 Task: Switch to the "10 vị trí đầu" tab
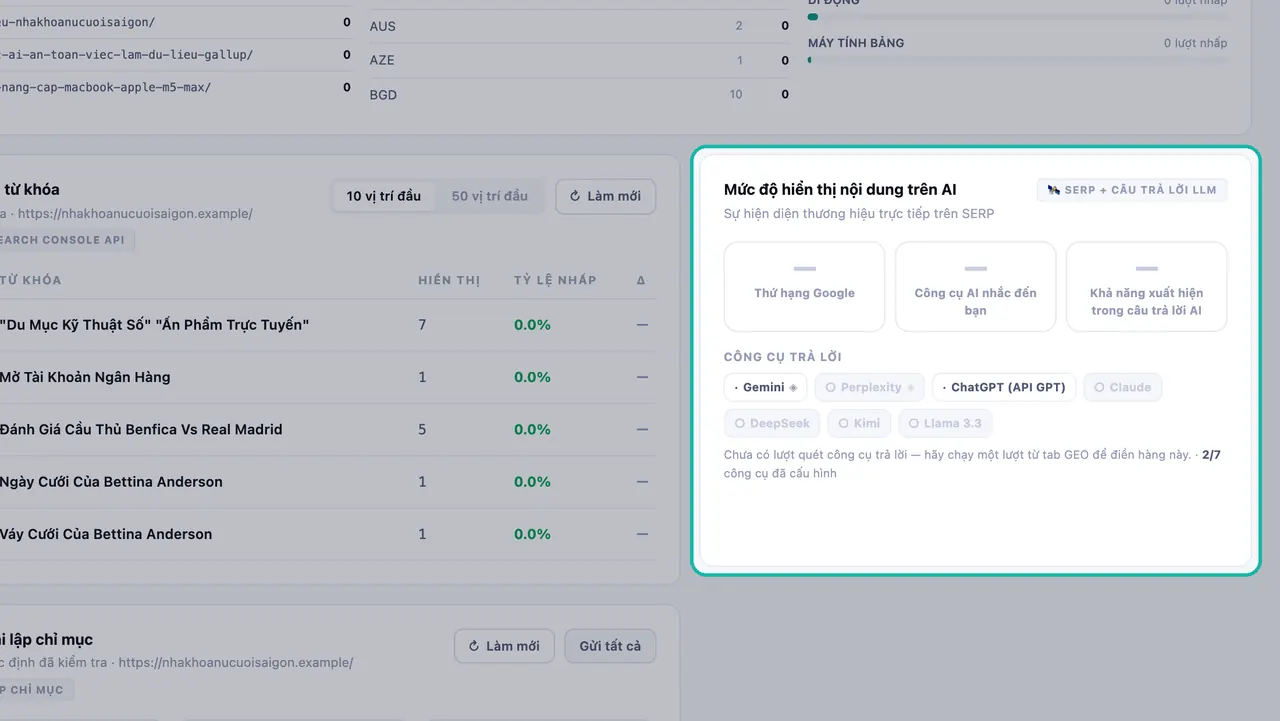pos(384,196)
